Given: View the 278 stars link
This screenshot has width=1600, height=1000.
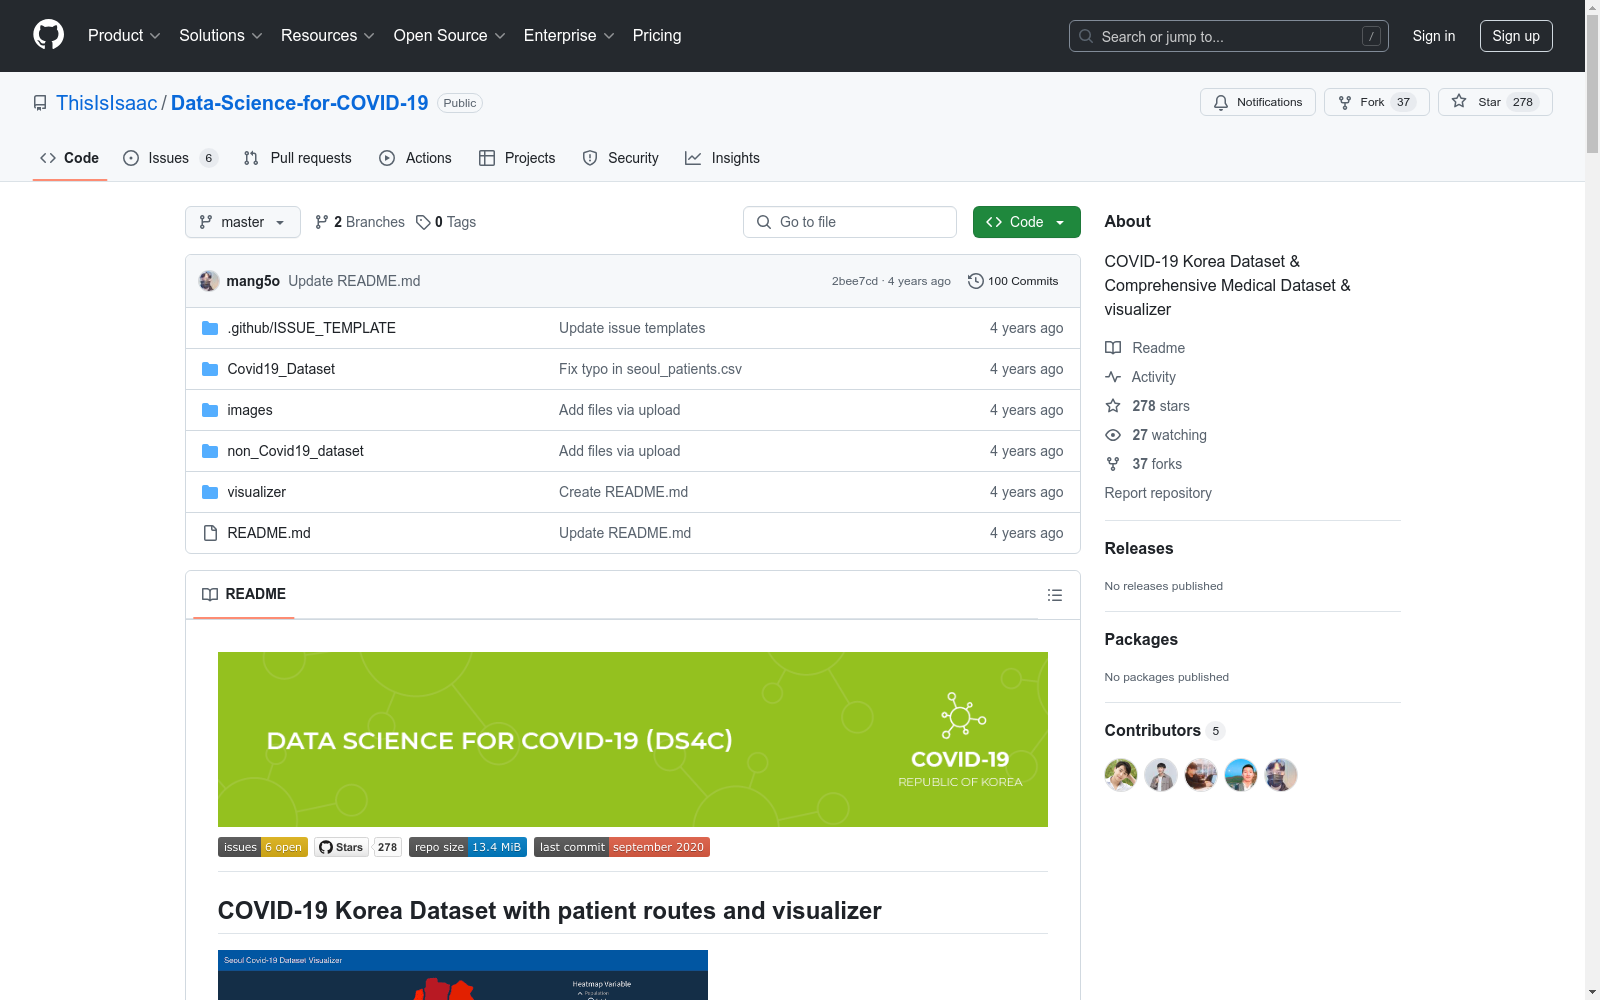Looking at the screenshot, I should (x=1147, y=406).
